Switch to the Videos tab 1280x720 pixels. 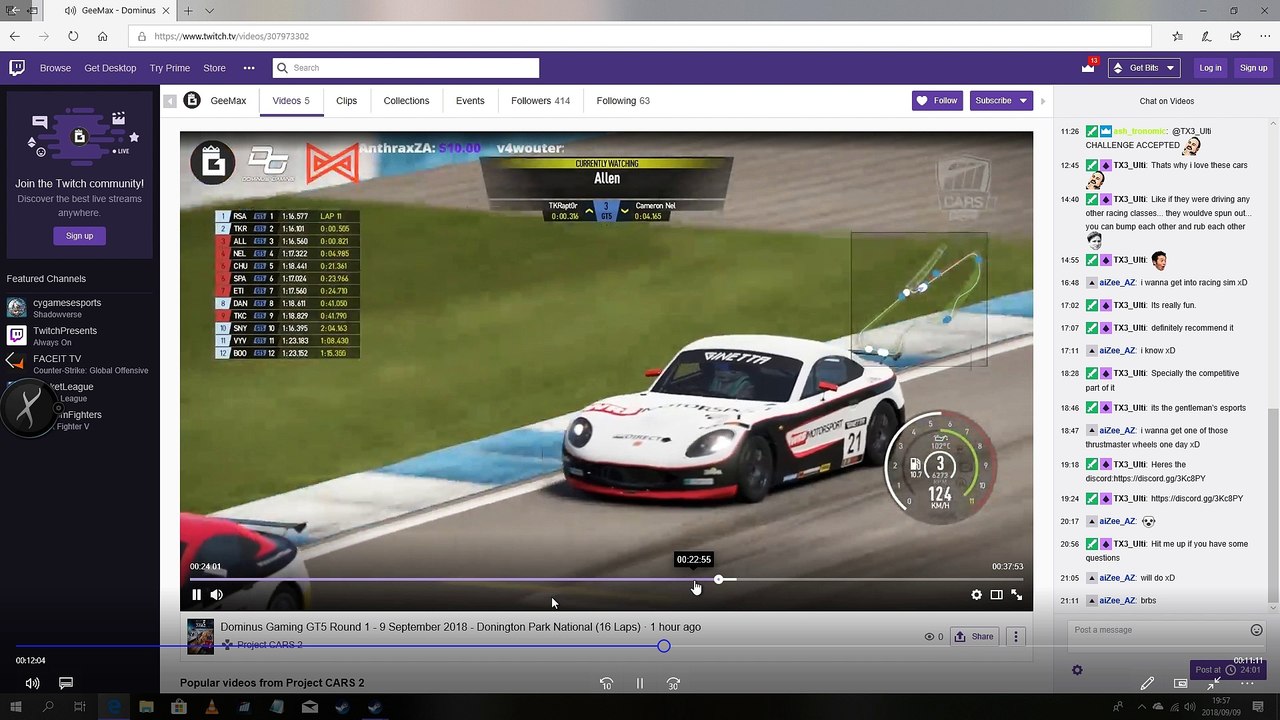tap(291, 101)
